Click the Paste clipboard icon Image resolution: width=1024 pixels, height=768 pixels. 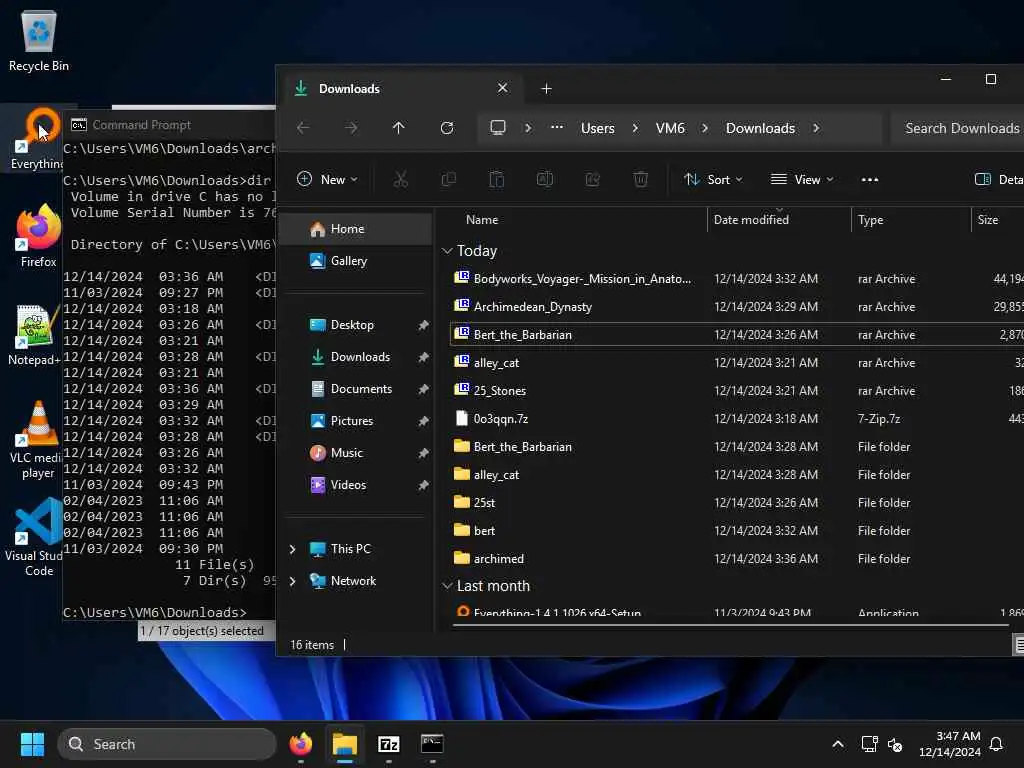point(497,179)
